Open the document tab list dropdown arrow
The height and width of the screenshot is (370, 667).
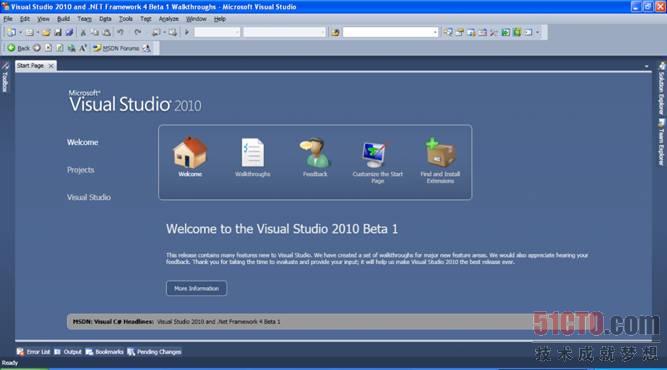(647, 66)
